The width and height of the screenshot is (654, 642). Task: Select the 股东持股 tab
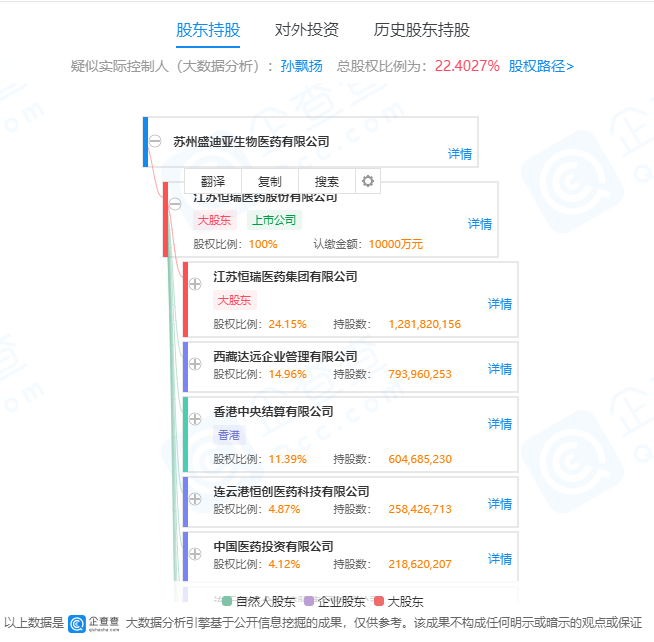coord(208,30)
